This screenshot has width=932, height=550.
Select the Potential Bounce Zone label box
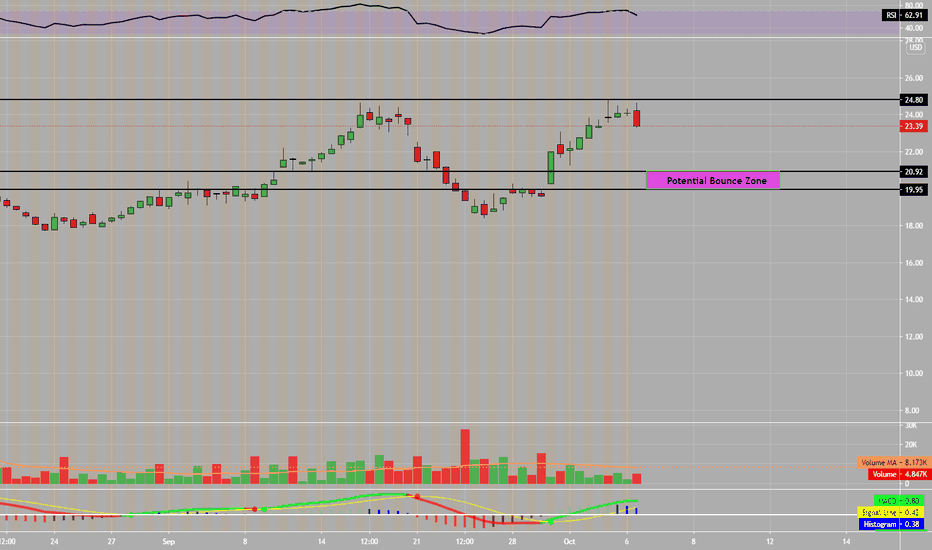(713, 180)
